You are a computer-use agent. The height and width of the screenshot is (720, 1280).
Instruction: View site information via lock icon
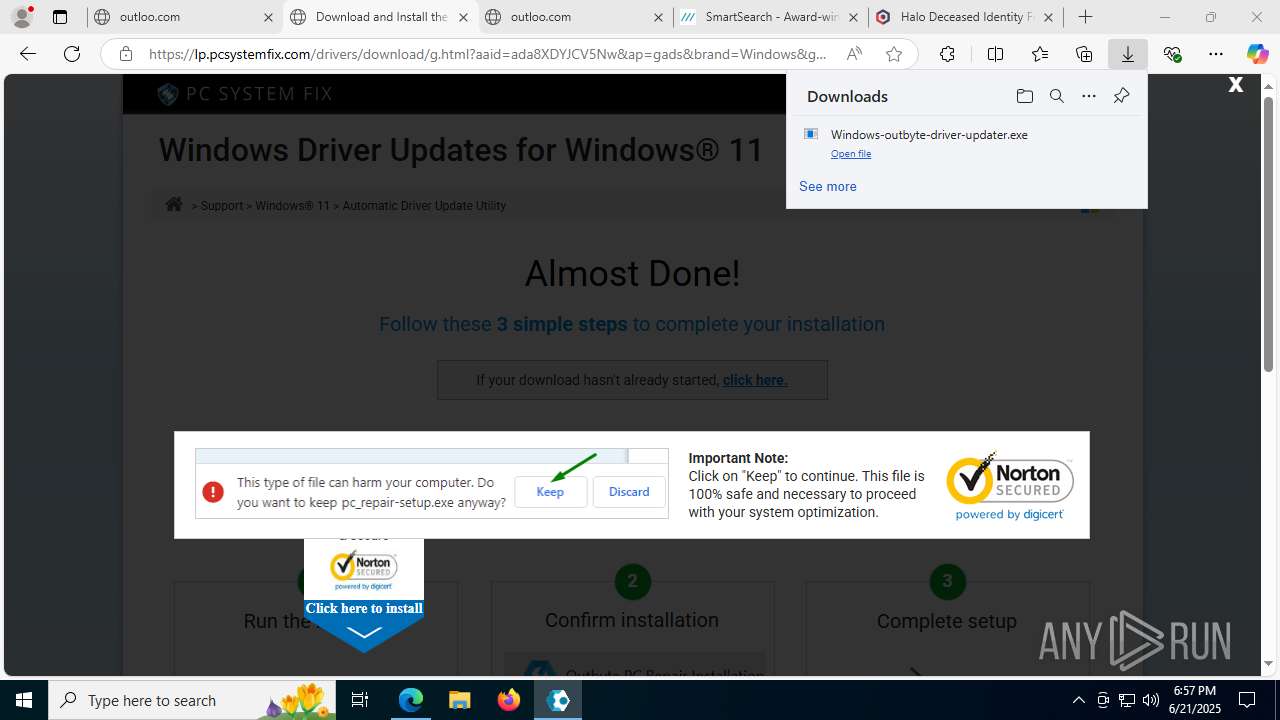126,54
